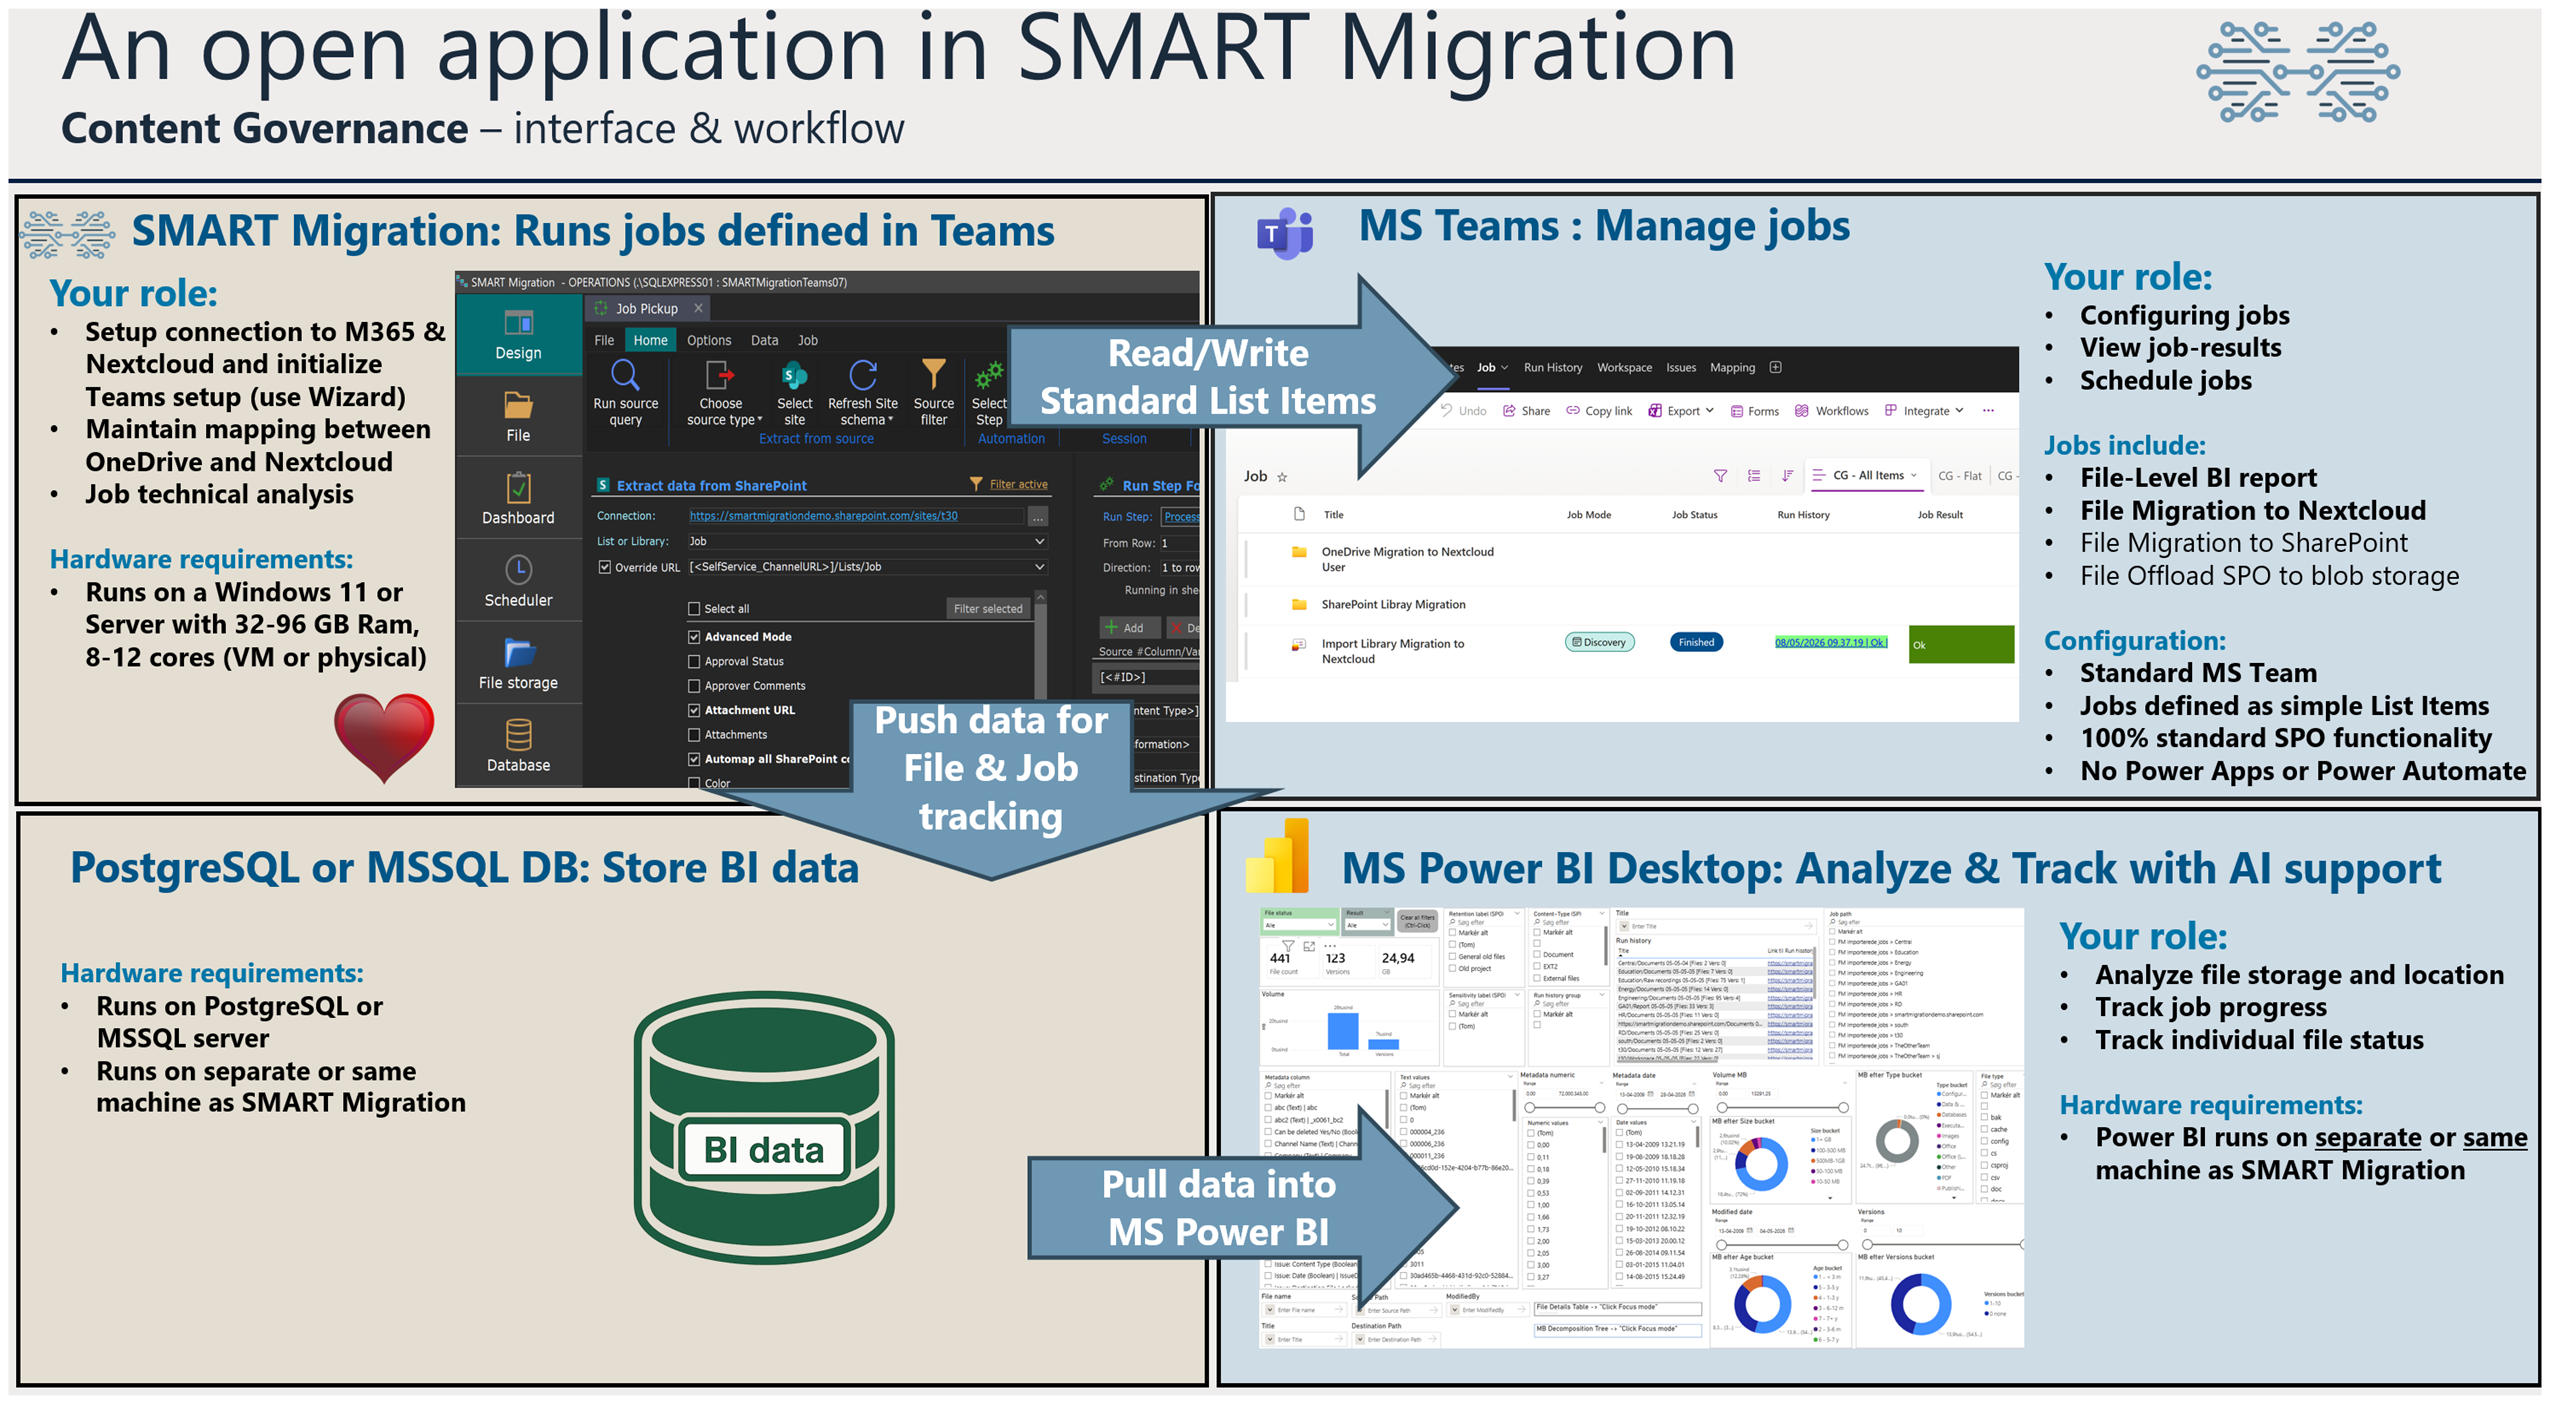The width and height of the screenshot is (2550, 1404).
Task: Click the sort icon in Job list
Action: 1787,476
